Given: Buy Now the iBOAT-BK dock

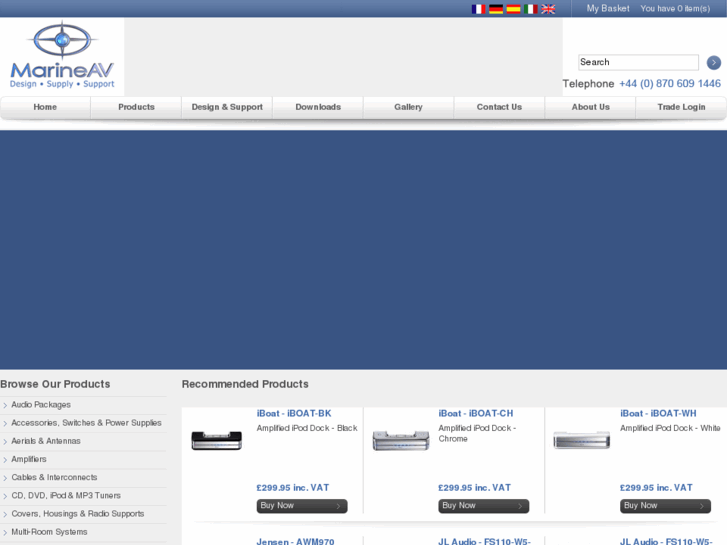Looking at the screenshot, I should [302, 506].
